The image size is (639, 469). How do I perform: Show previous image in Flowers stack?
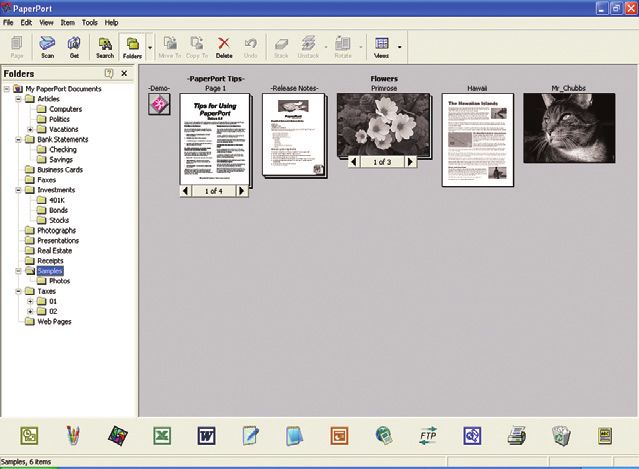point(354,162)
